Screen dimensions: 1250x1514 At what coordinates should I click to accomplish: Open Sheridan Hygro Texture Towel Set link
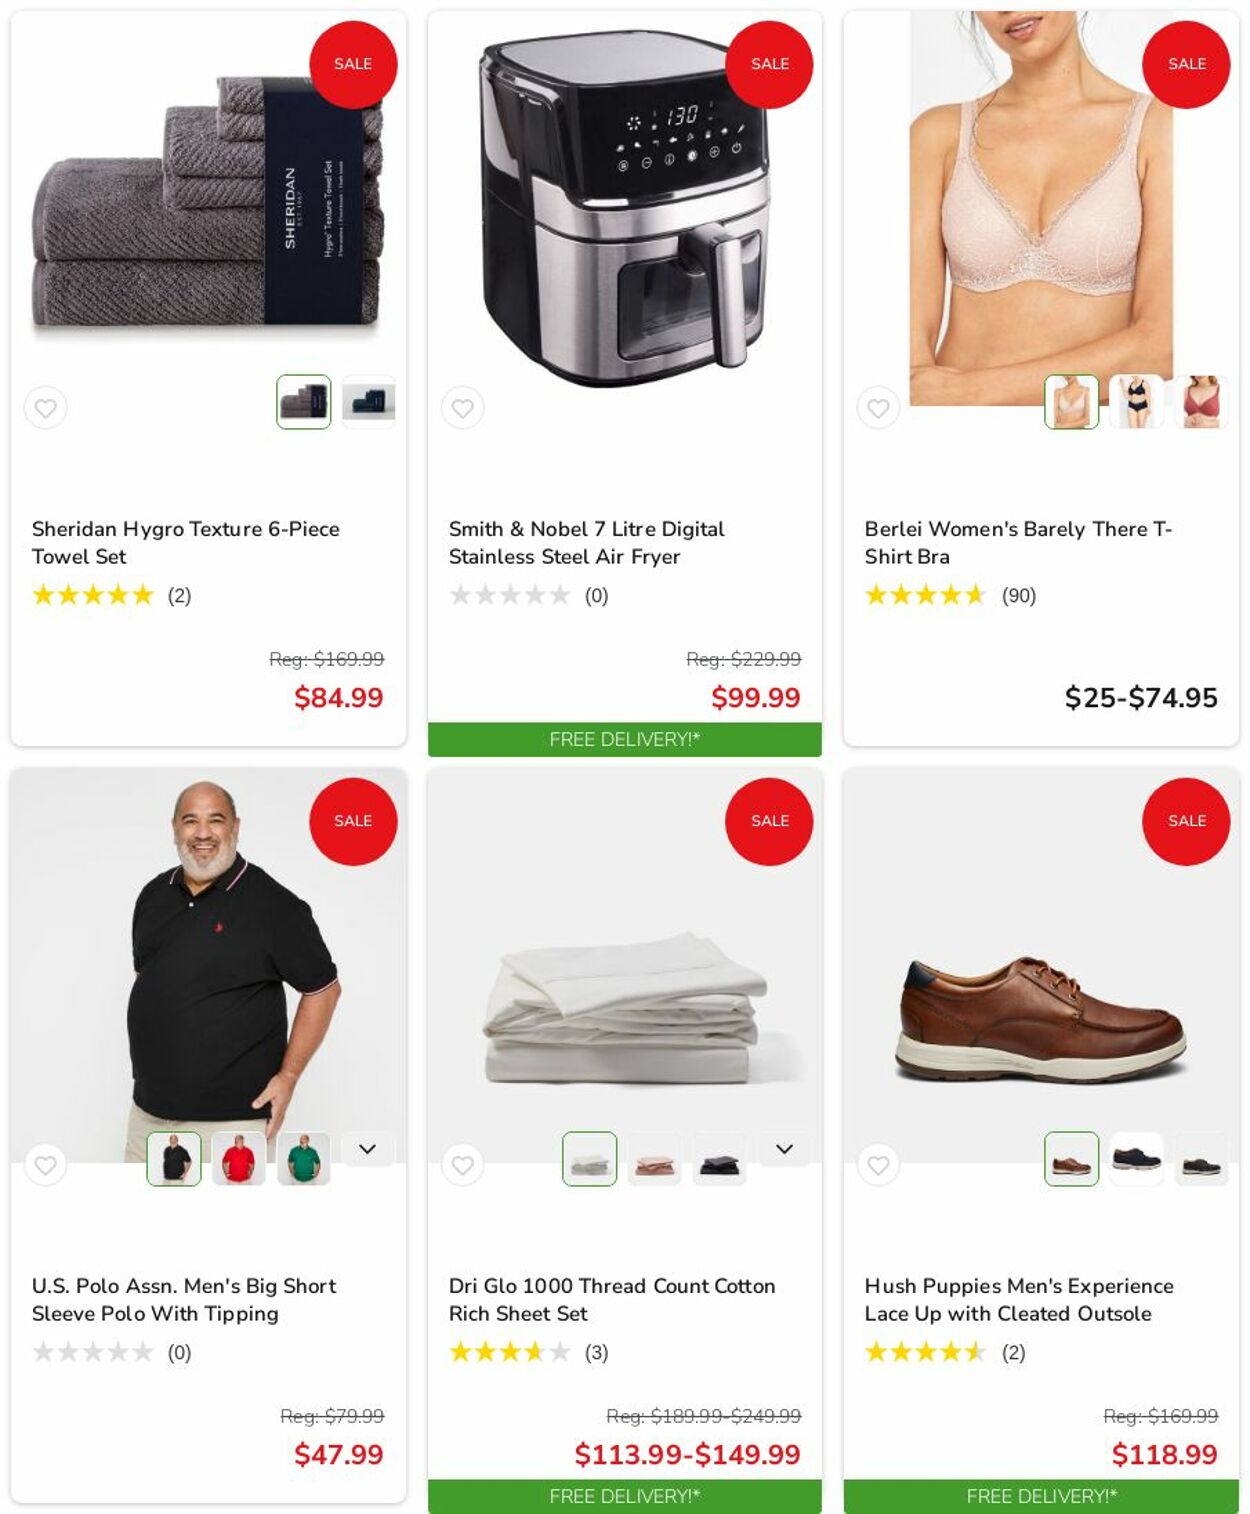pyautogui.click(x=186, y=543)
